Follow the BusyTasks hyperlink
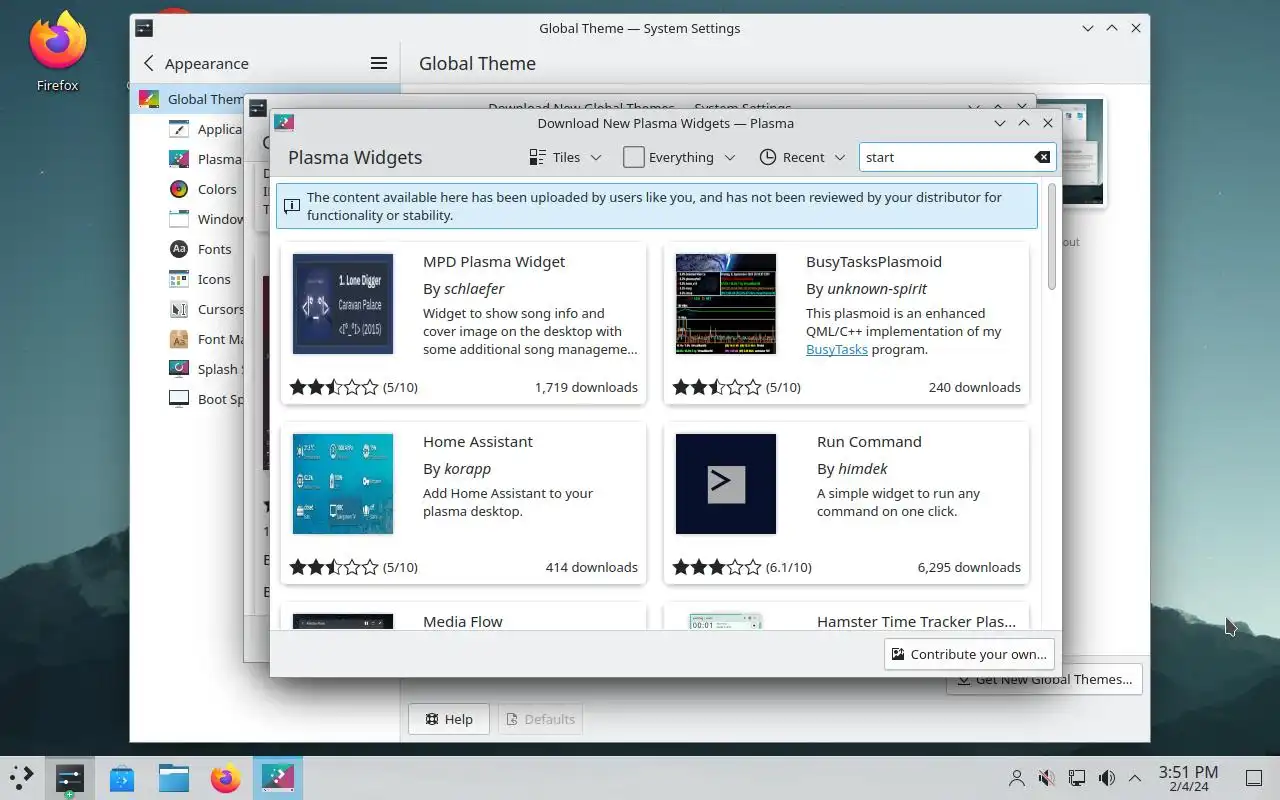 pyautogui.click(x=837, y=349)
